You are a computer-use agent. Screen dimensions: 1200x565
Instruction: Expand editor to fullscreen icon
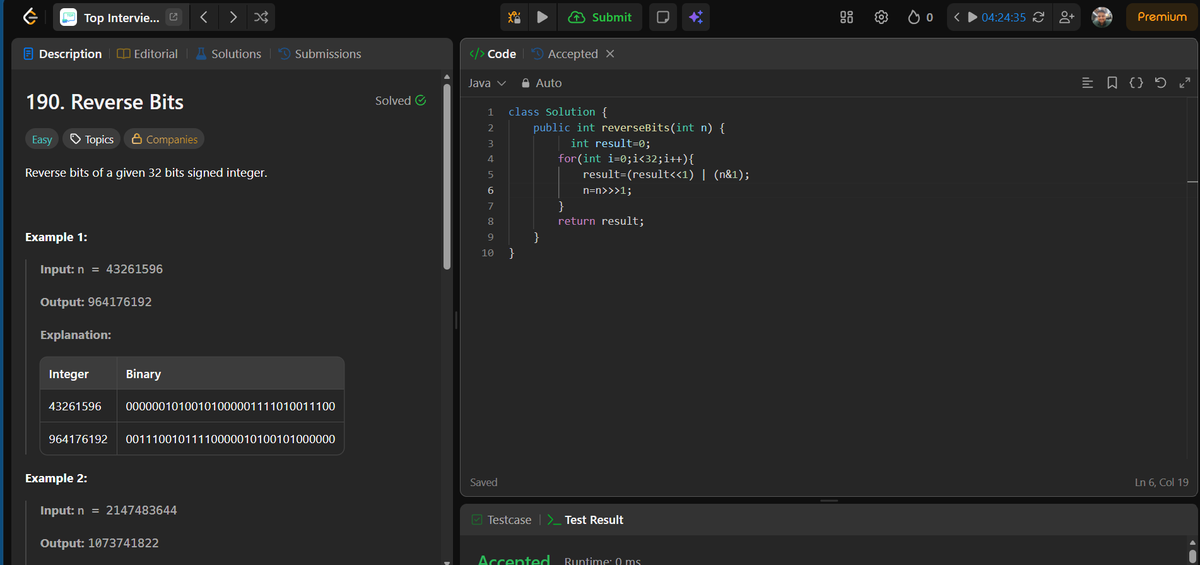click(x=1183, y=83)
